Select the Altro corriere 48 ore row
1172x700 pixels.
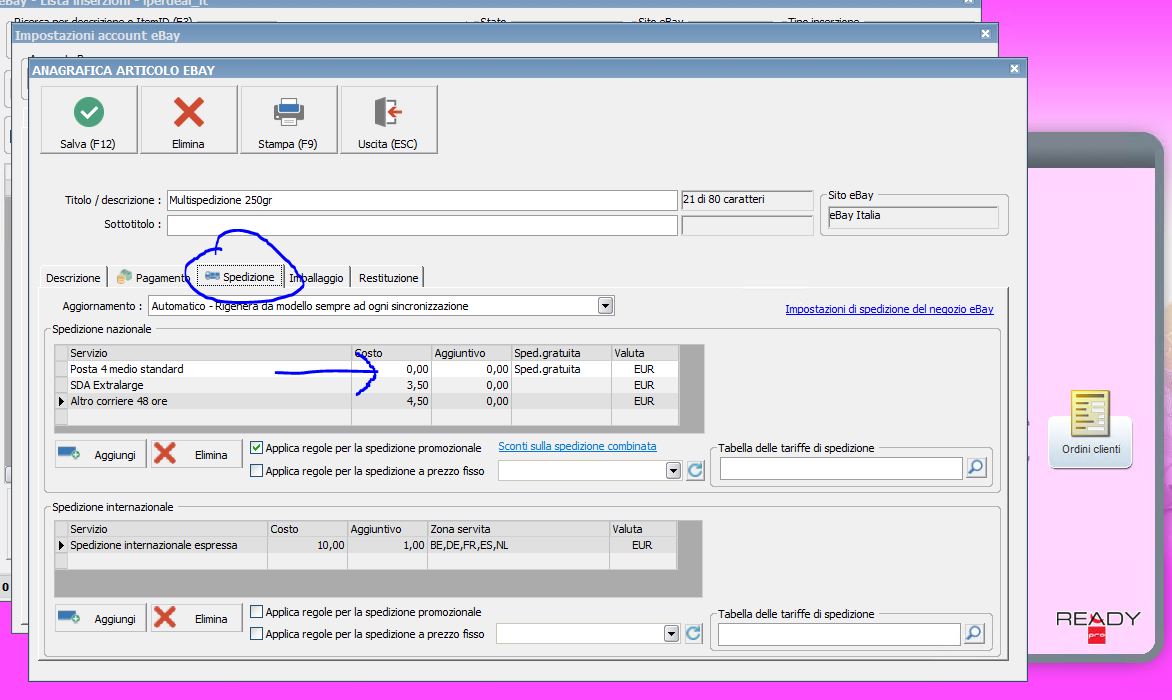(x=366, y=401)
